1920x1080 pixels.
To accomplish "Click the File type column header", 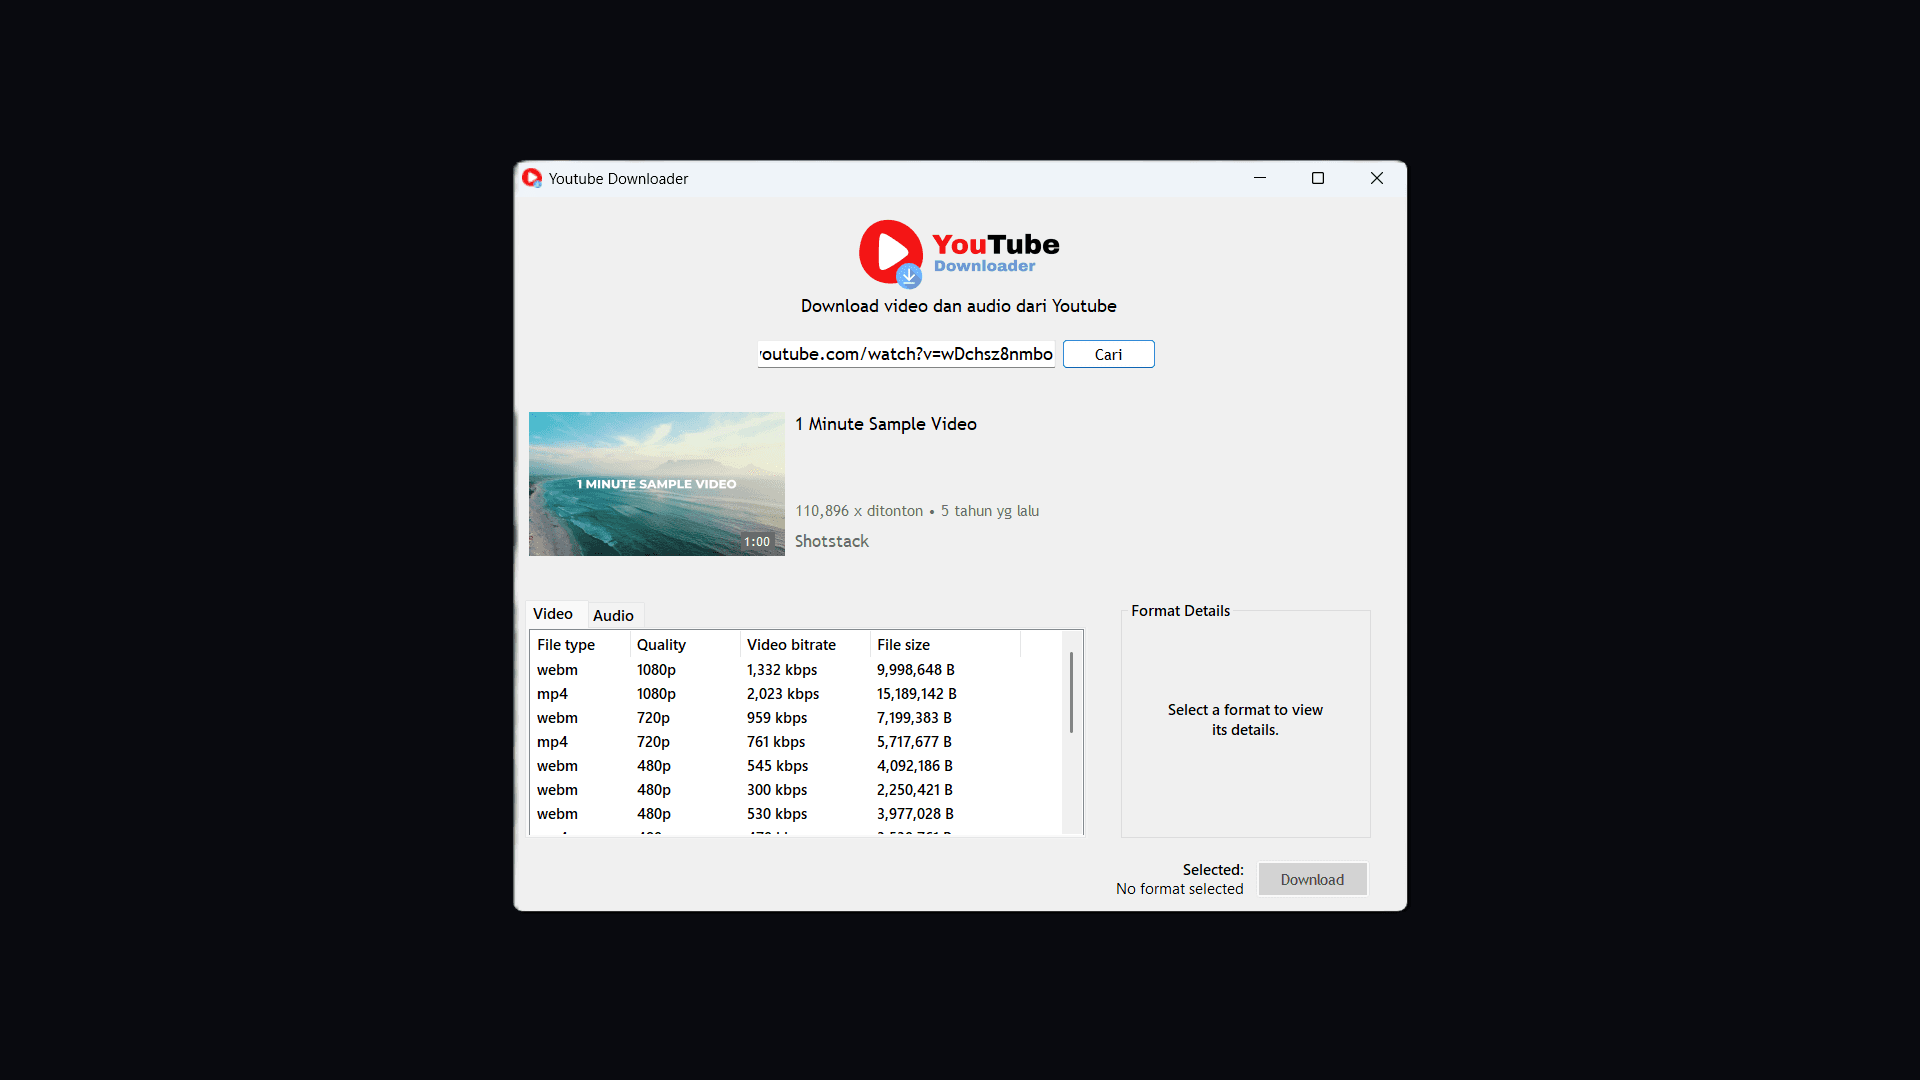I will (580, 645).
